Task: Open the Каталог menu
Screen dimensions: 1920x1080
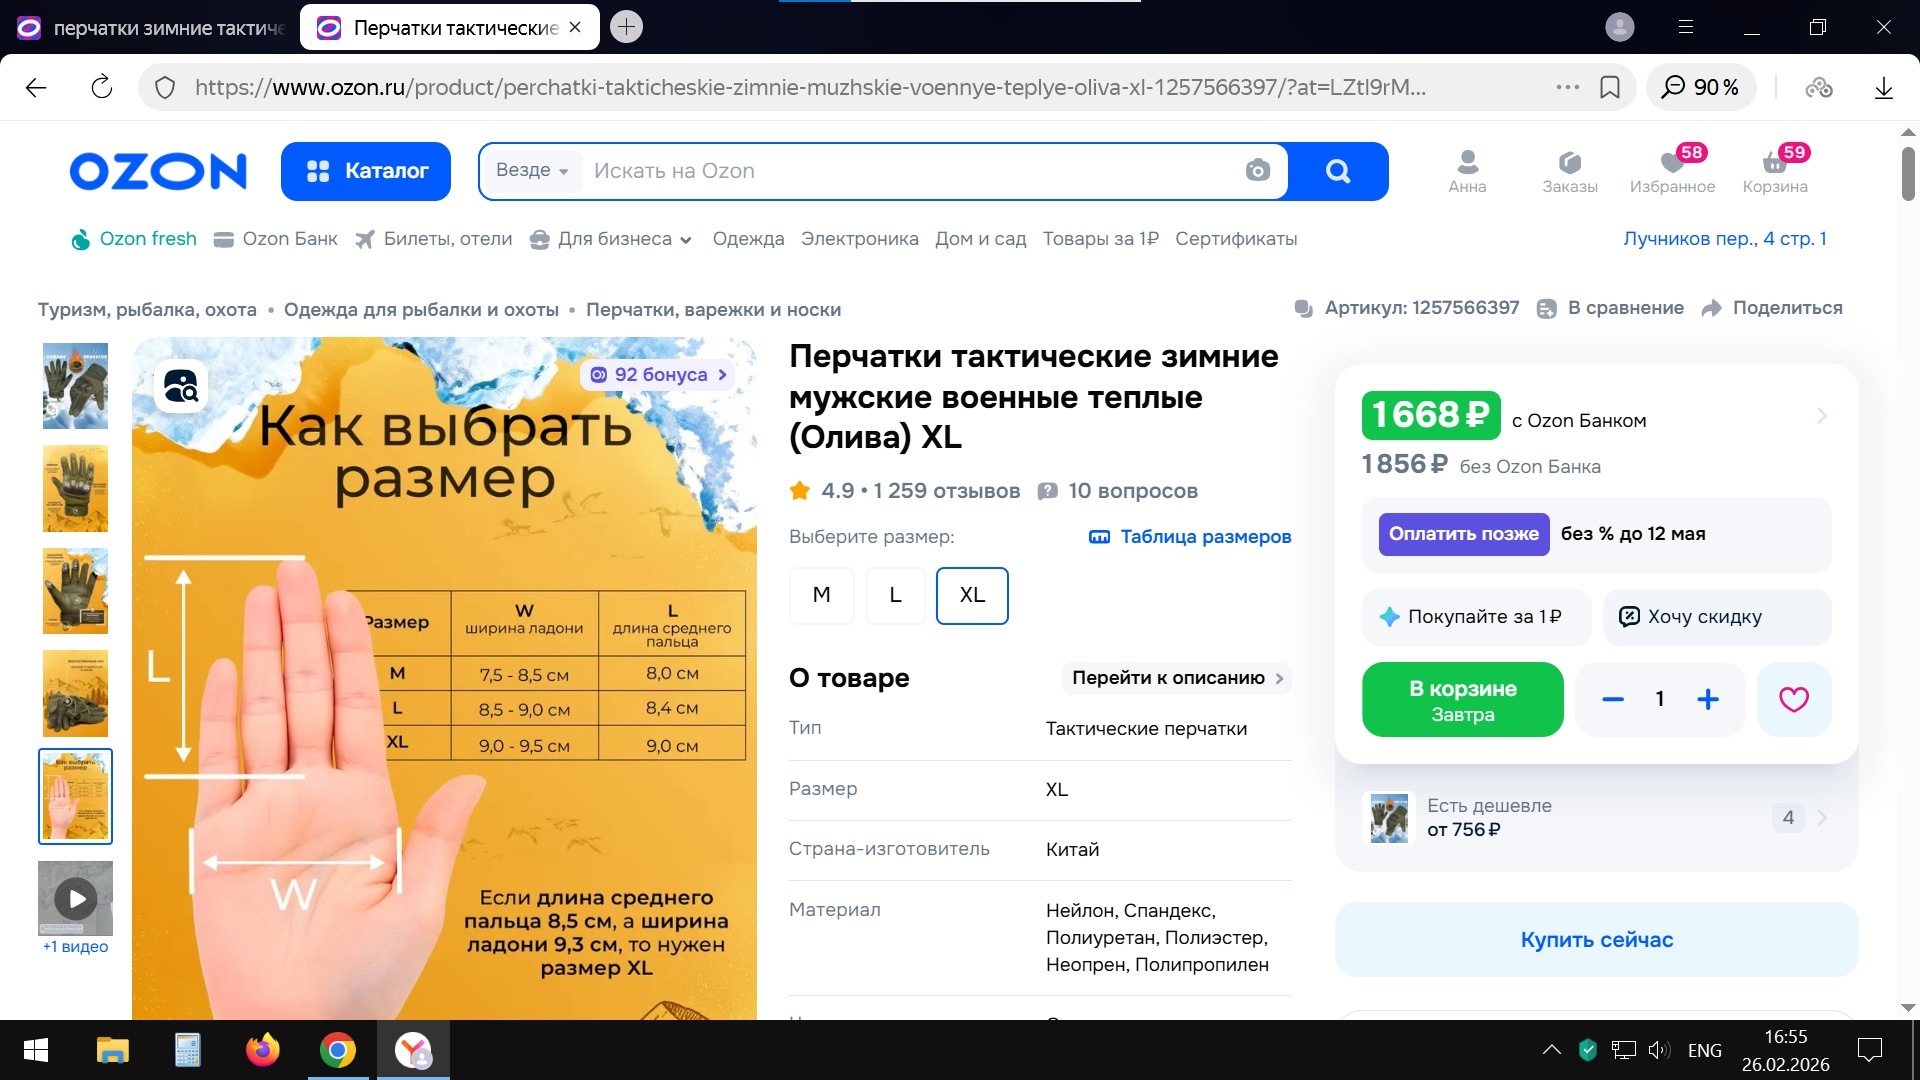Action: point(366,171)
